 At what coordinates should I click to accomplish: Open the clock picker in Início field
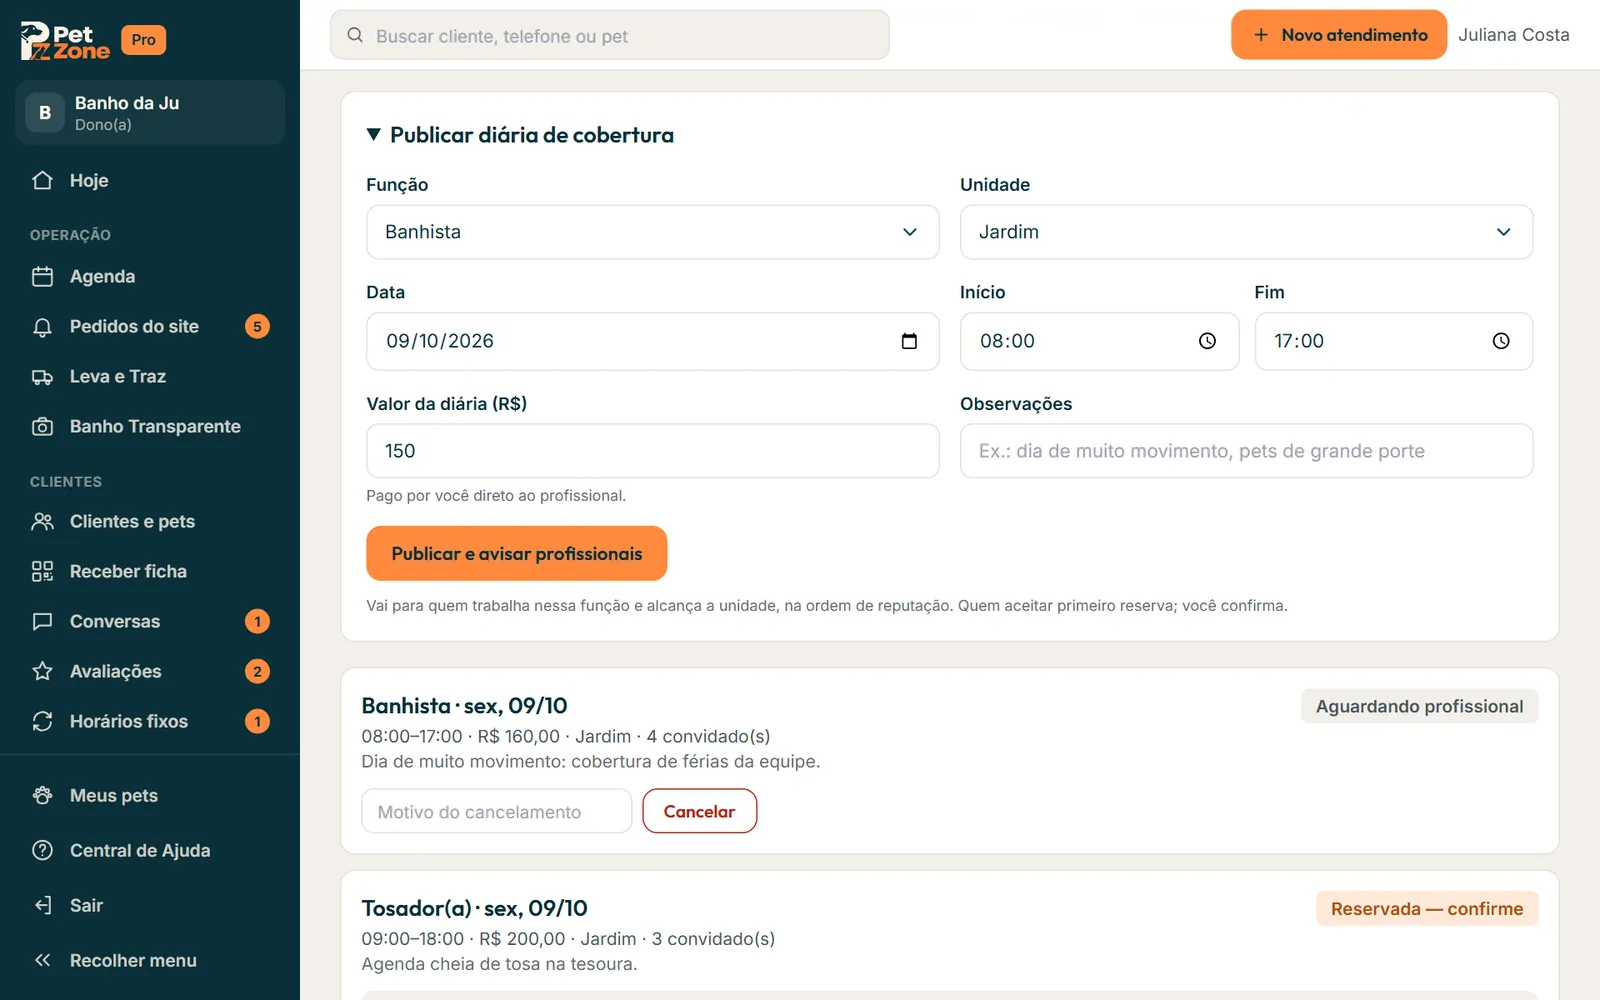pos(1207,341)
